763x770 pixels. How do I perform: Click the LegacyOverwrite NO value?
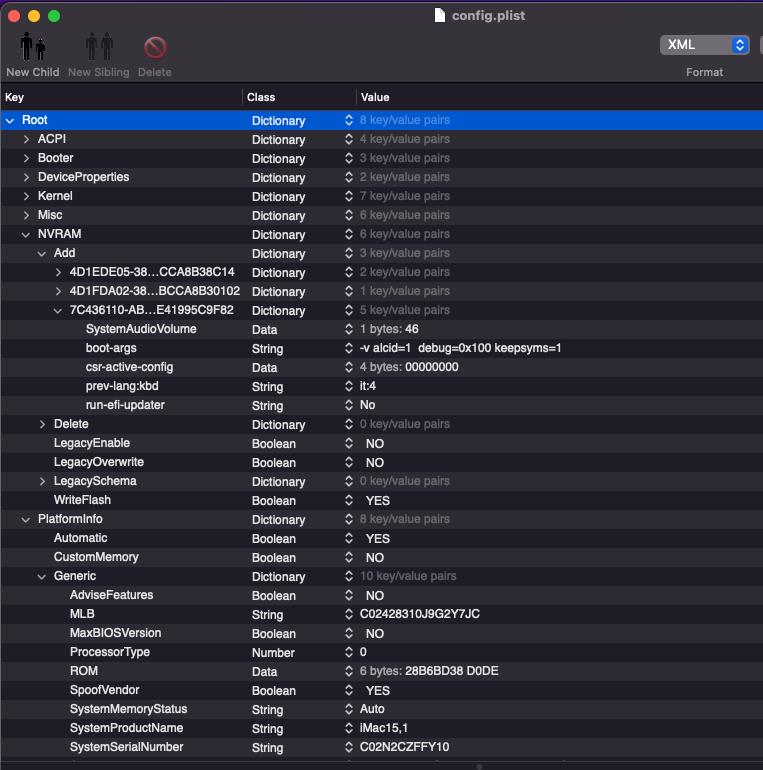[375, 463]
